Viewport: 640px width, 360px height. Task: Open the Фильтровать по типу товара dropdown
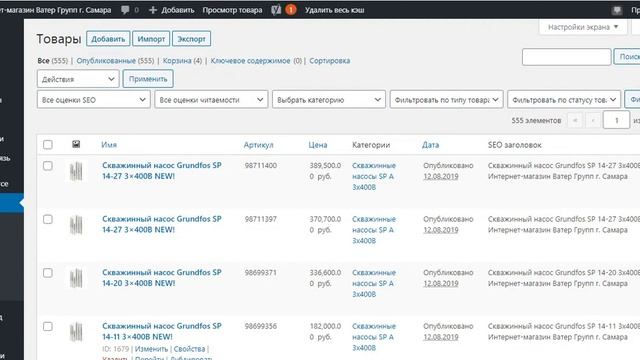point(446,100)
